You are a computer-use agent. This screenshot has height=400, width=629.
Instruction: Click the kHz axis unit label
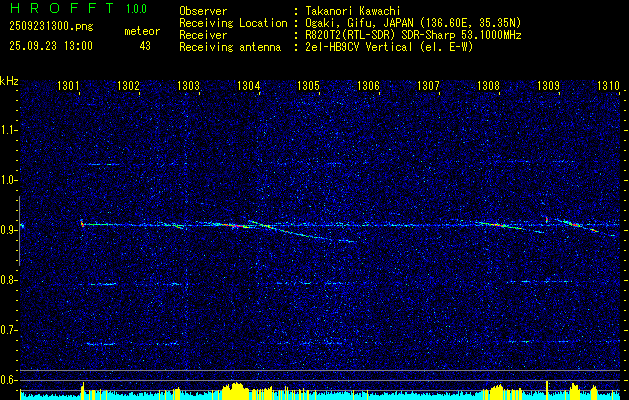9,81
